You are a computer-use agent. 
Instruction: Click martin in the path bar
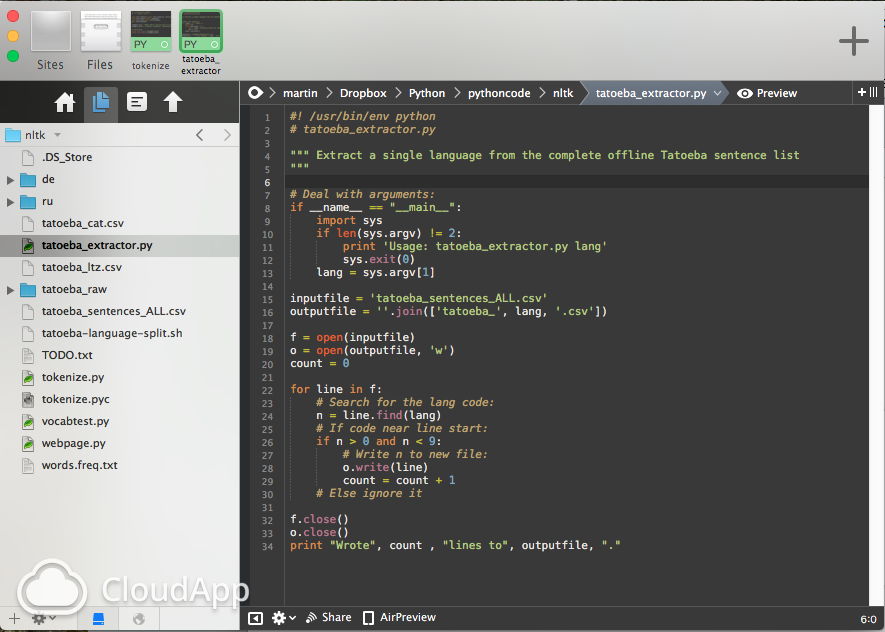[x=300, y=93]
